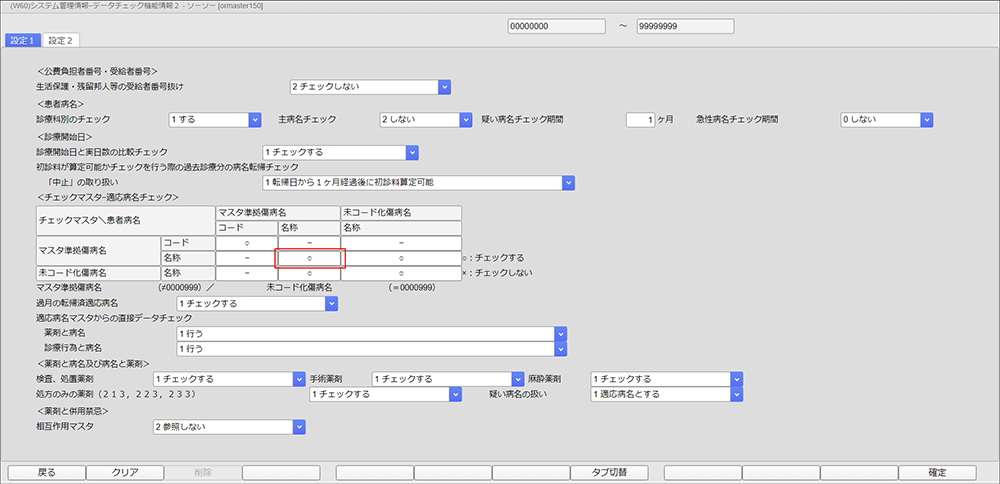Toggle the red-highlighted ○ cell in the table
Viewport: 1000px width, 484px height.
[309, 258]
